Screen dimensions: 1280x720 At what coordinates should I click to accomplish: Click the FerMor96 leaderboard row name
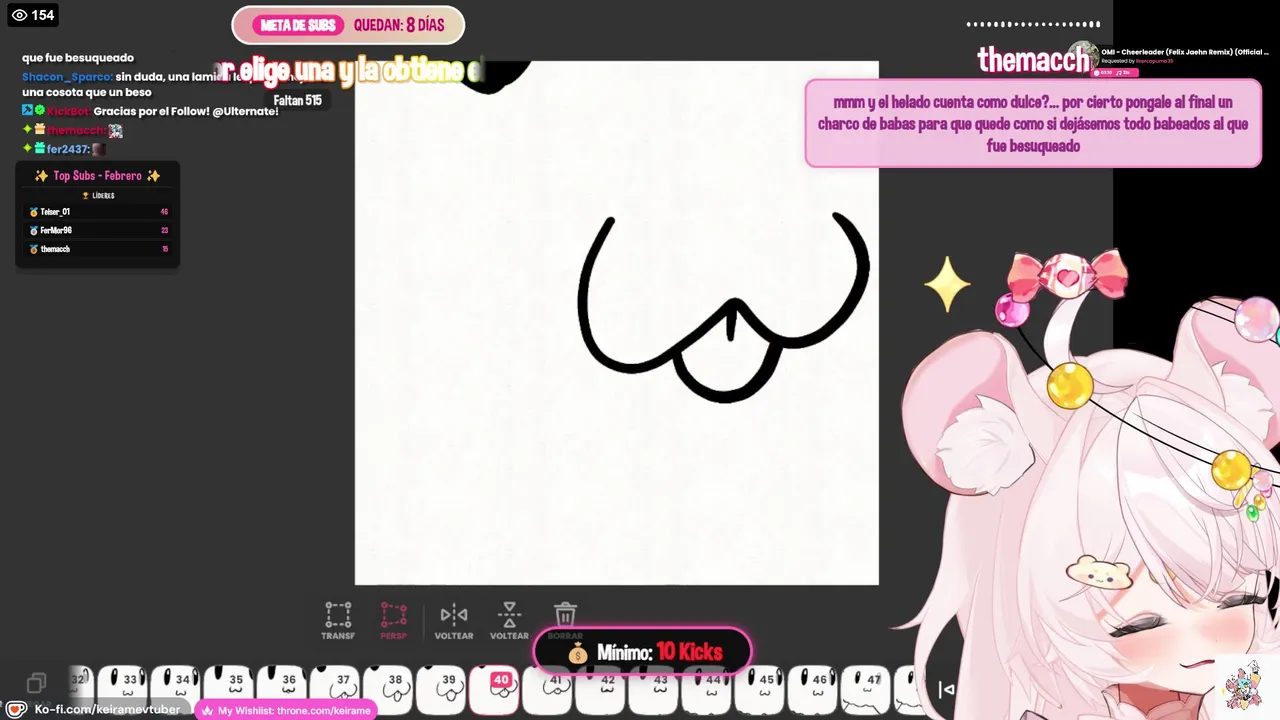pos(56,230)
